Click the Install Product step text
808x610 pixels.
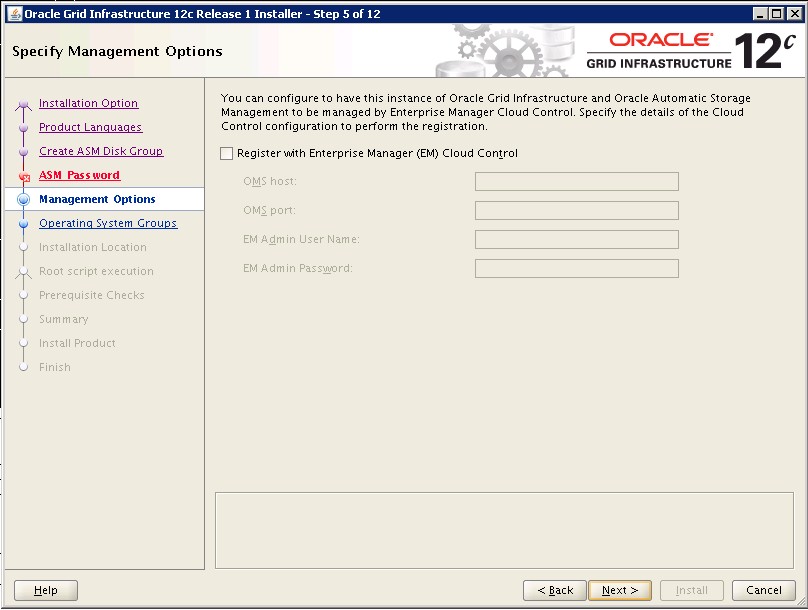pyautogui.click(x=77, y=343)
